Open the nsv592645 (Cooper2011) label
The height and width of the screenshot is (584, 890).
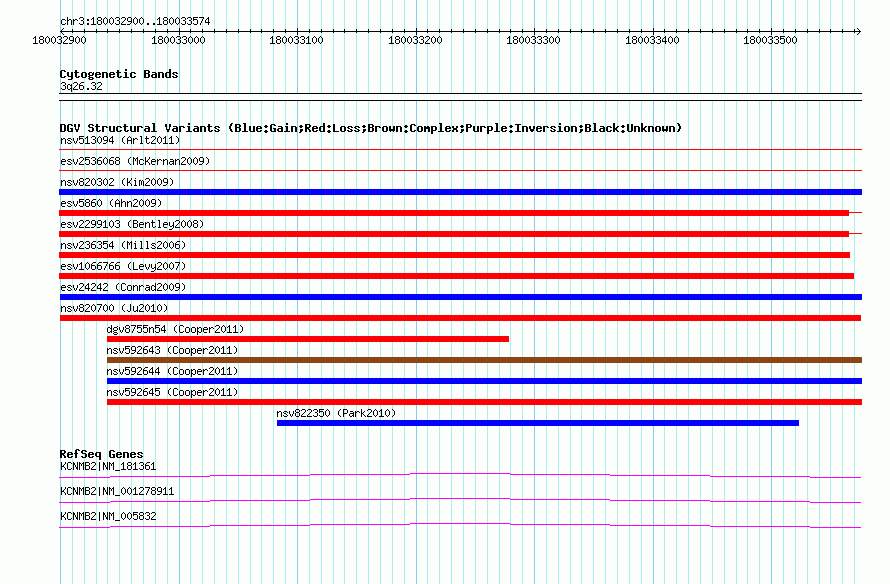coord(172,392)
